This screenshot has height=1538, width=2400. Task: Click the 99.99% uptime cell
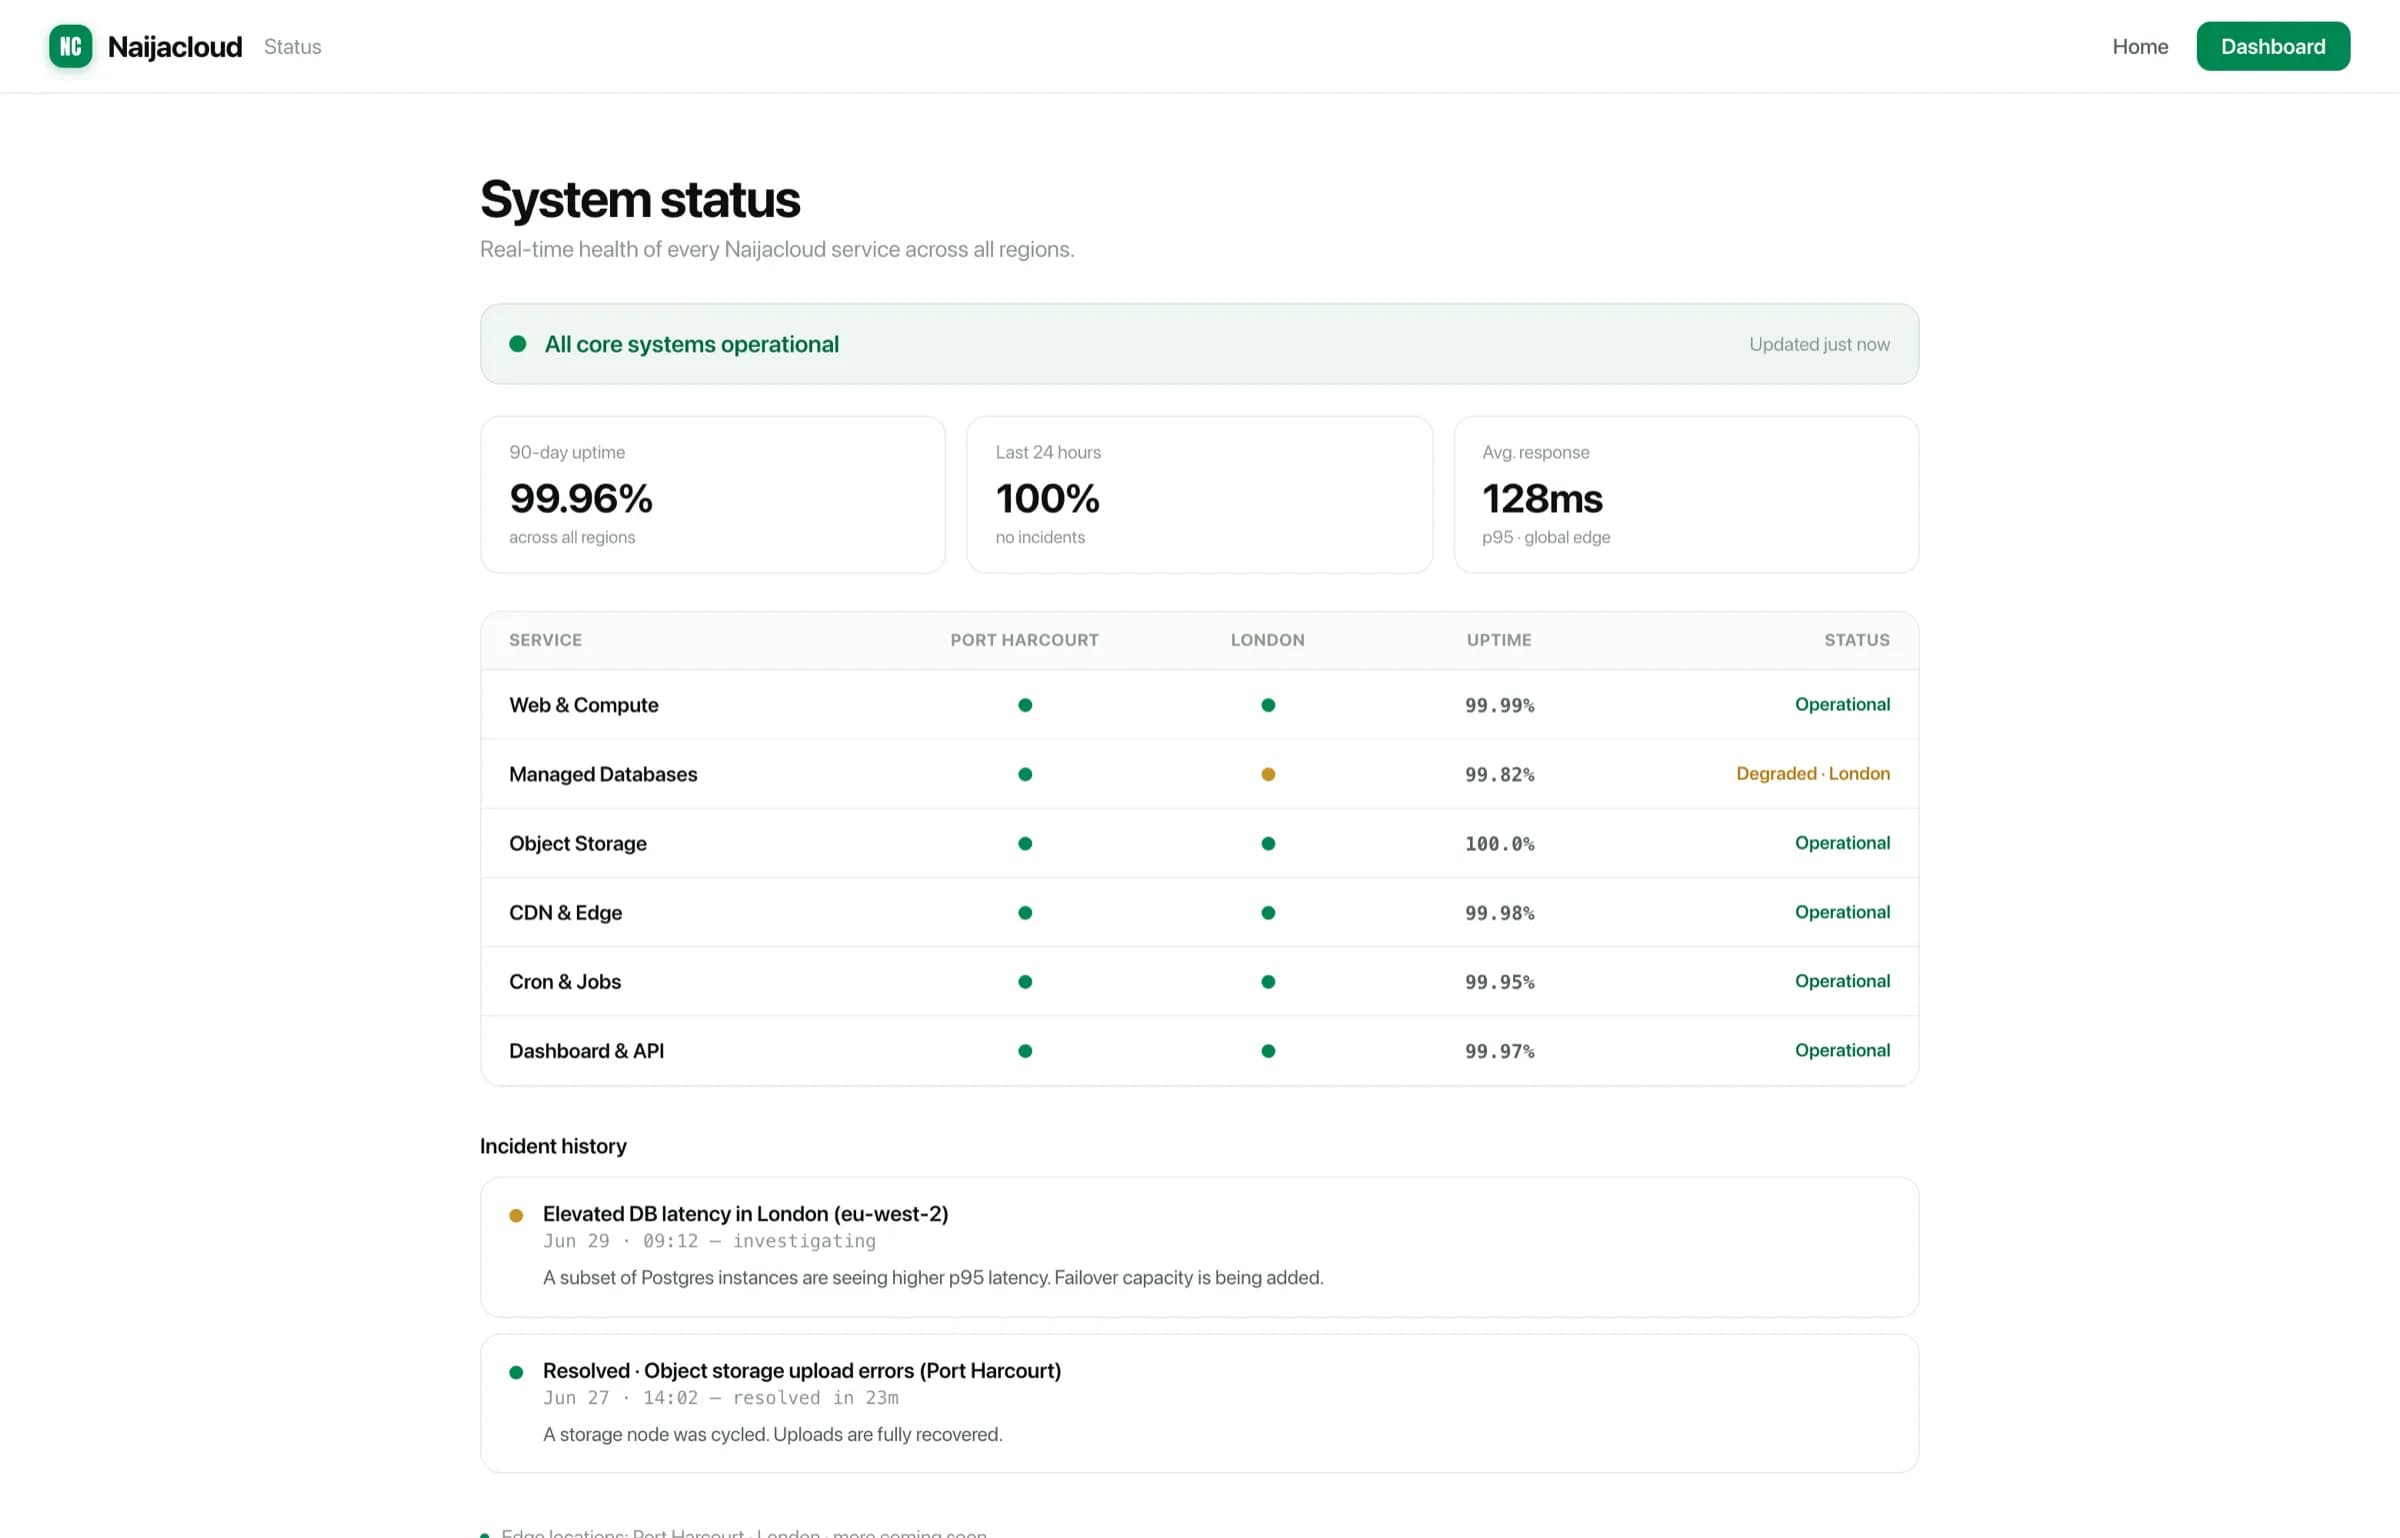point(1499,705)
